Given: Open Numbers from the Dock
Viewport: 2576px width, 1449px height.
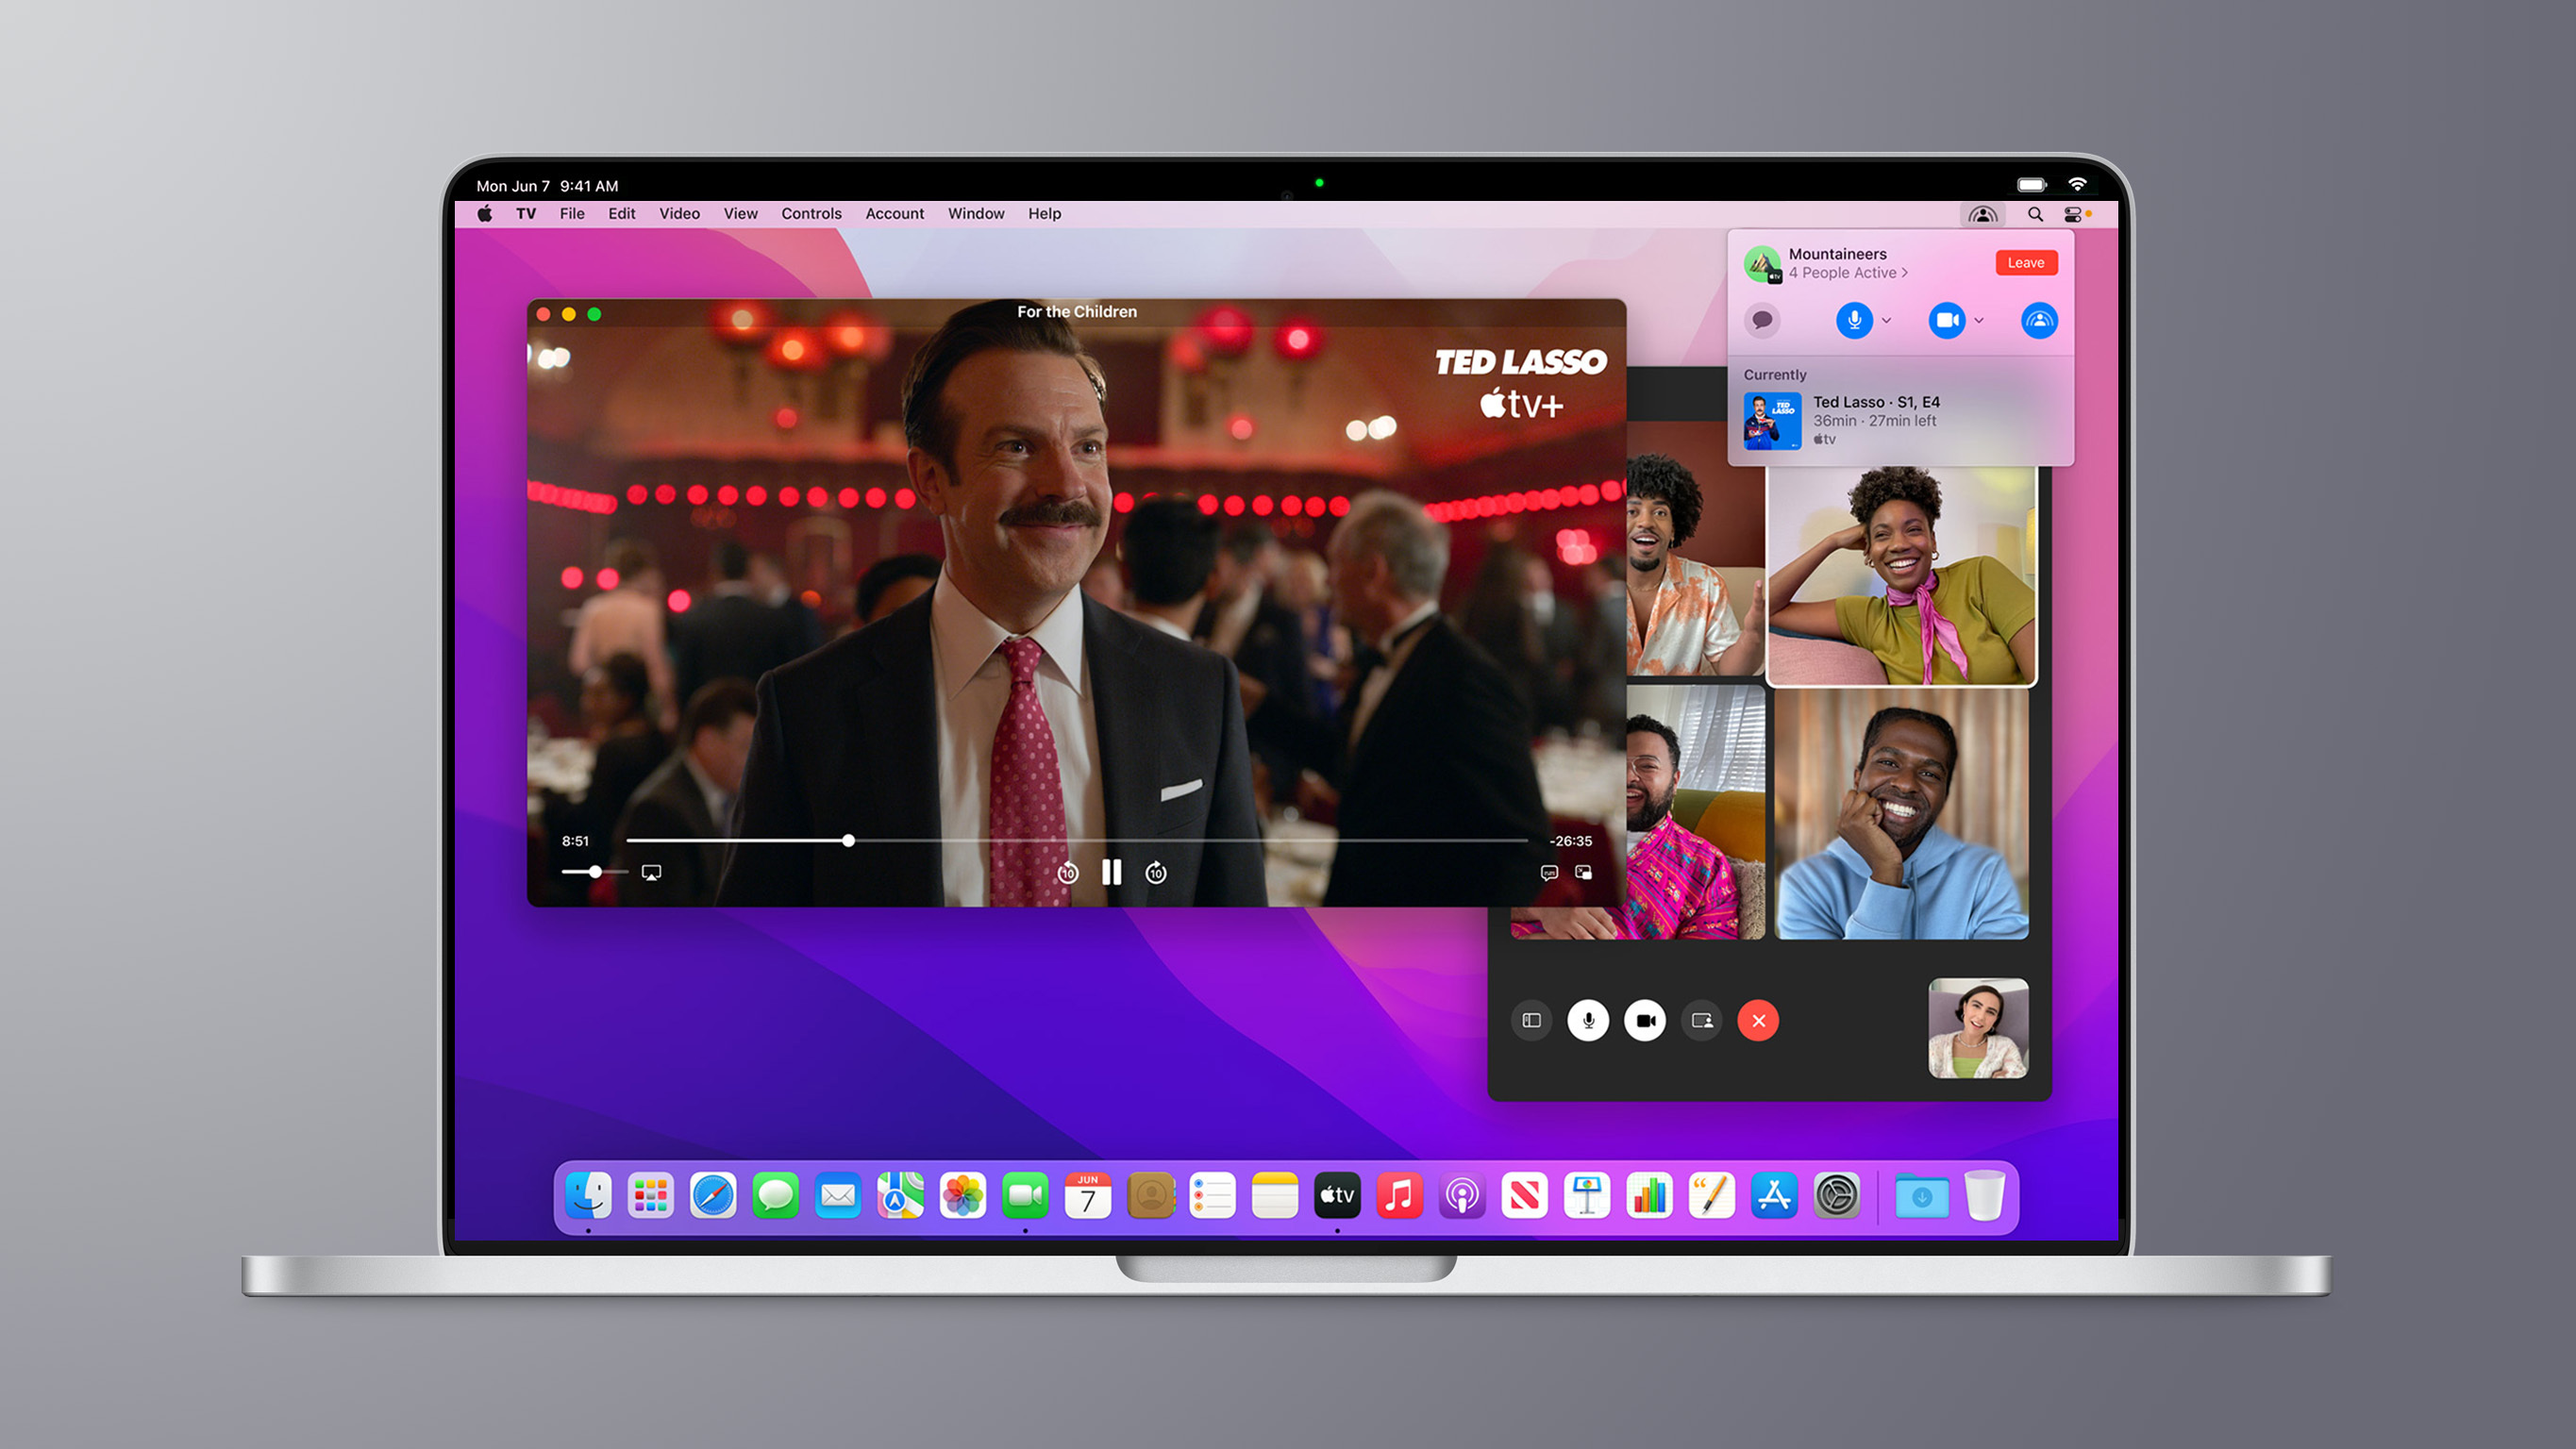Looking at the screenshot, I should coord(1649,1195).
